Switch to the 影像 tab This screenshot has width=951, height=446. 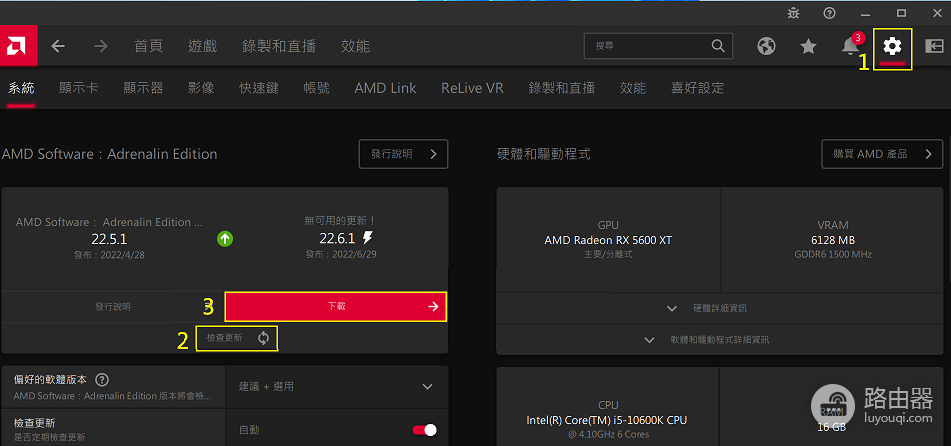(x=201, y=88)
